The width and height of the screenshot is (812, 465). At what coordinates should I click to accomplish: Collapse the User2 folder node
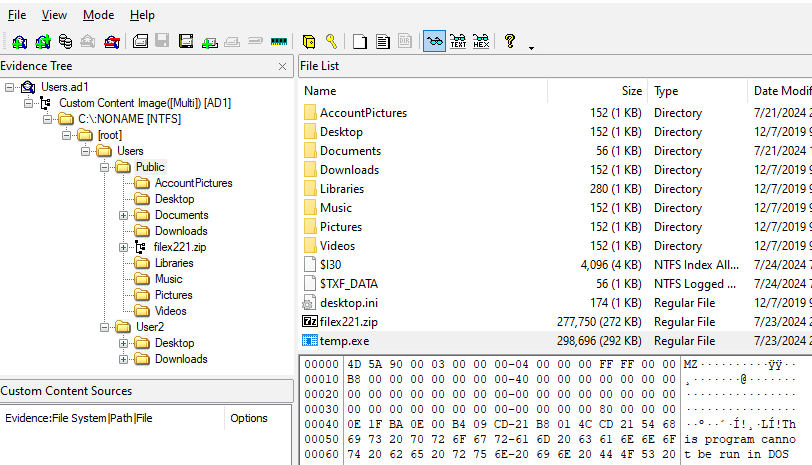point(105,327)
